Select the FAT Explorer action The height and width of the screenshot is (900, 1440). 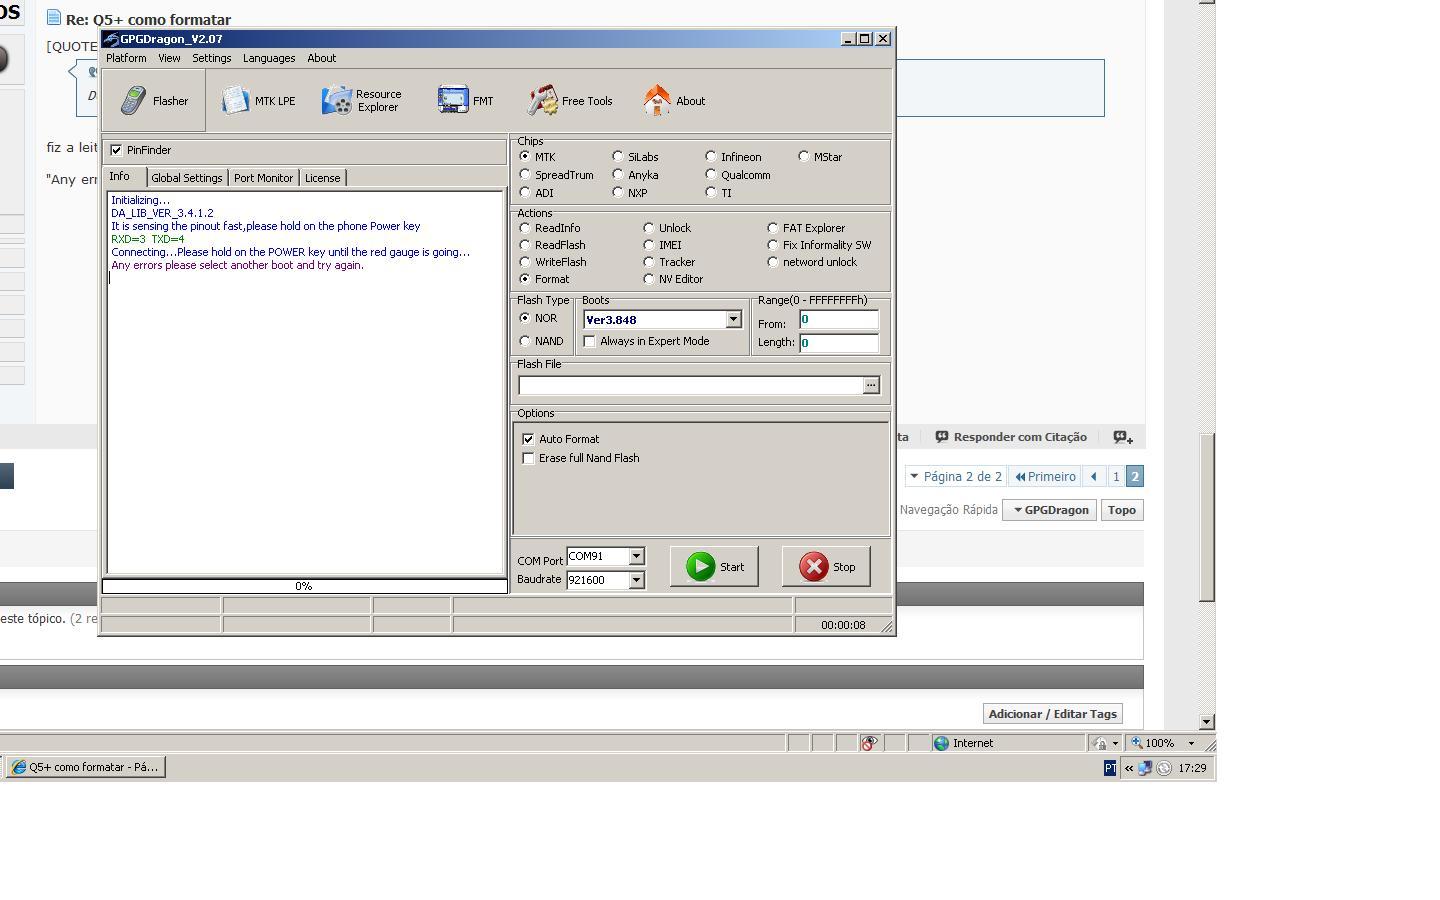(x=773, y=228)
